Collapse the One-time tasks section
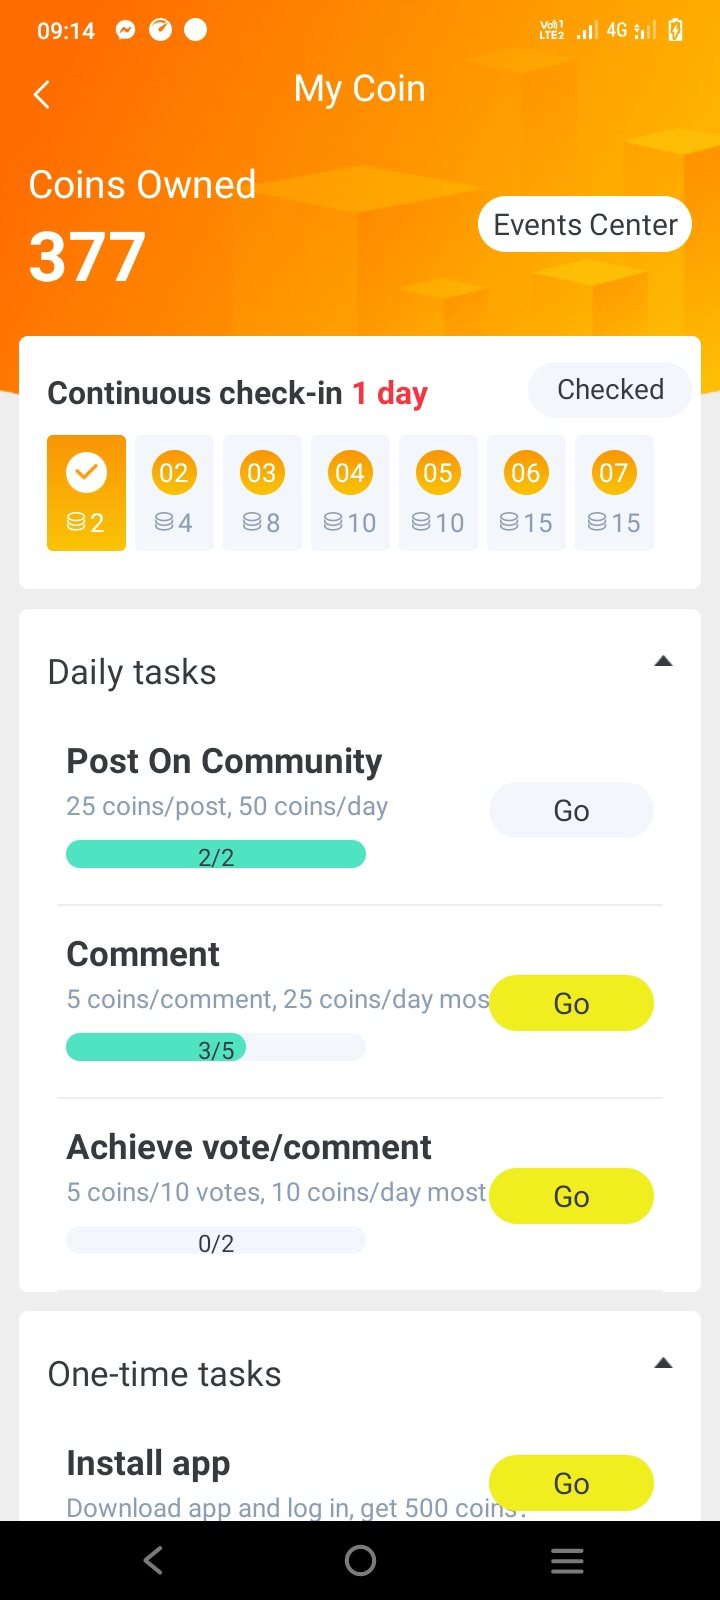The width and height of the screenshot is (720, 1600). (x=663, y=1363)
